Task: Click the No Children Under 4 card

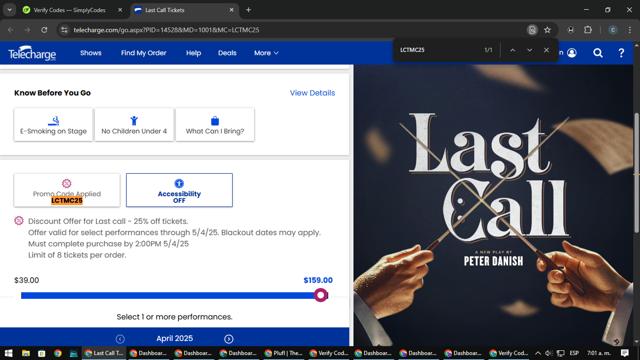Action: coord(134,125)
